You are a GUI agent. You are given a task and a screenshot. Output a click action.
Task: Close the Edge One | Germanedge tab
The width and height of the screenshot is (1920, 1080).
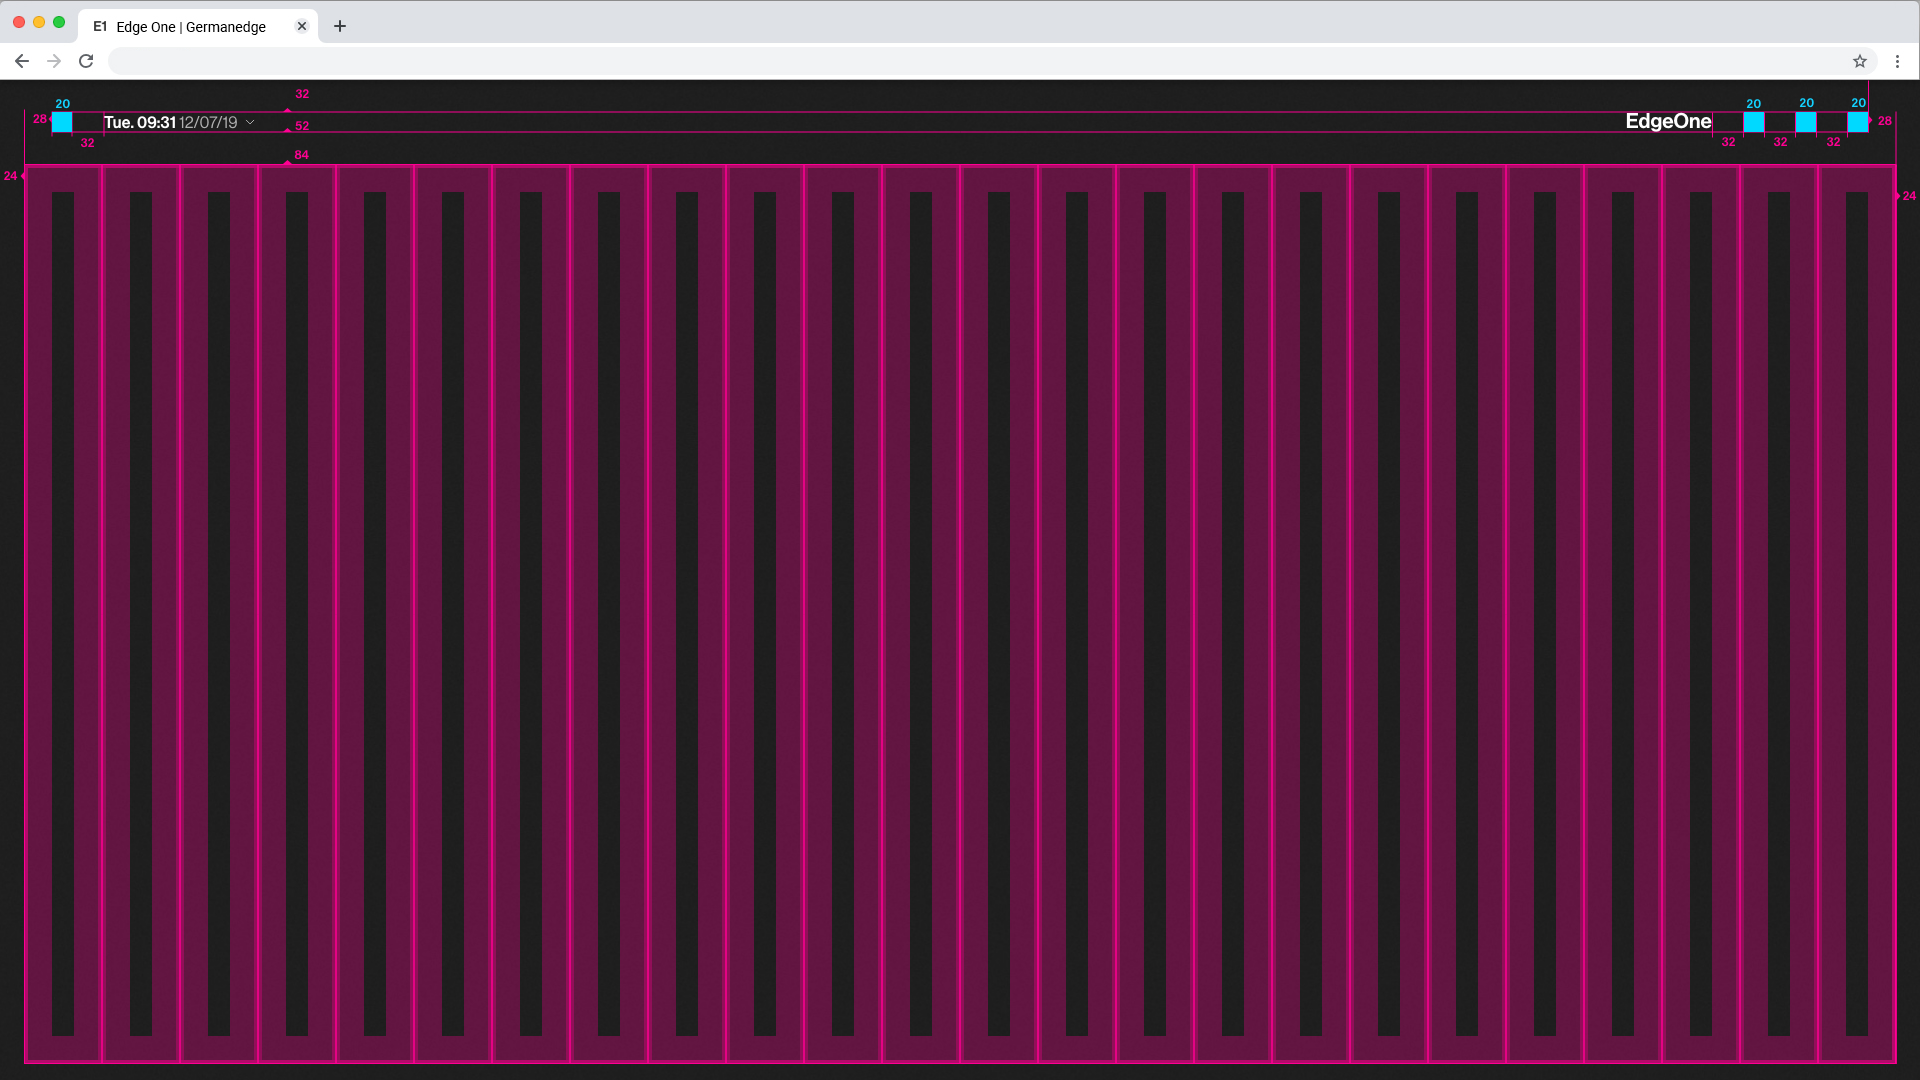302,26
